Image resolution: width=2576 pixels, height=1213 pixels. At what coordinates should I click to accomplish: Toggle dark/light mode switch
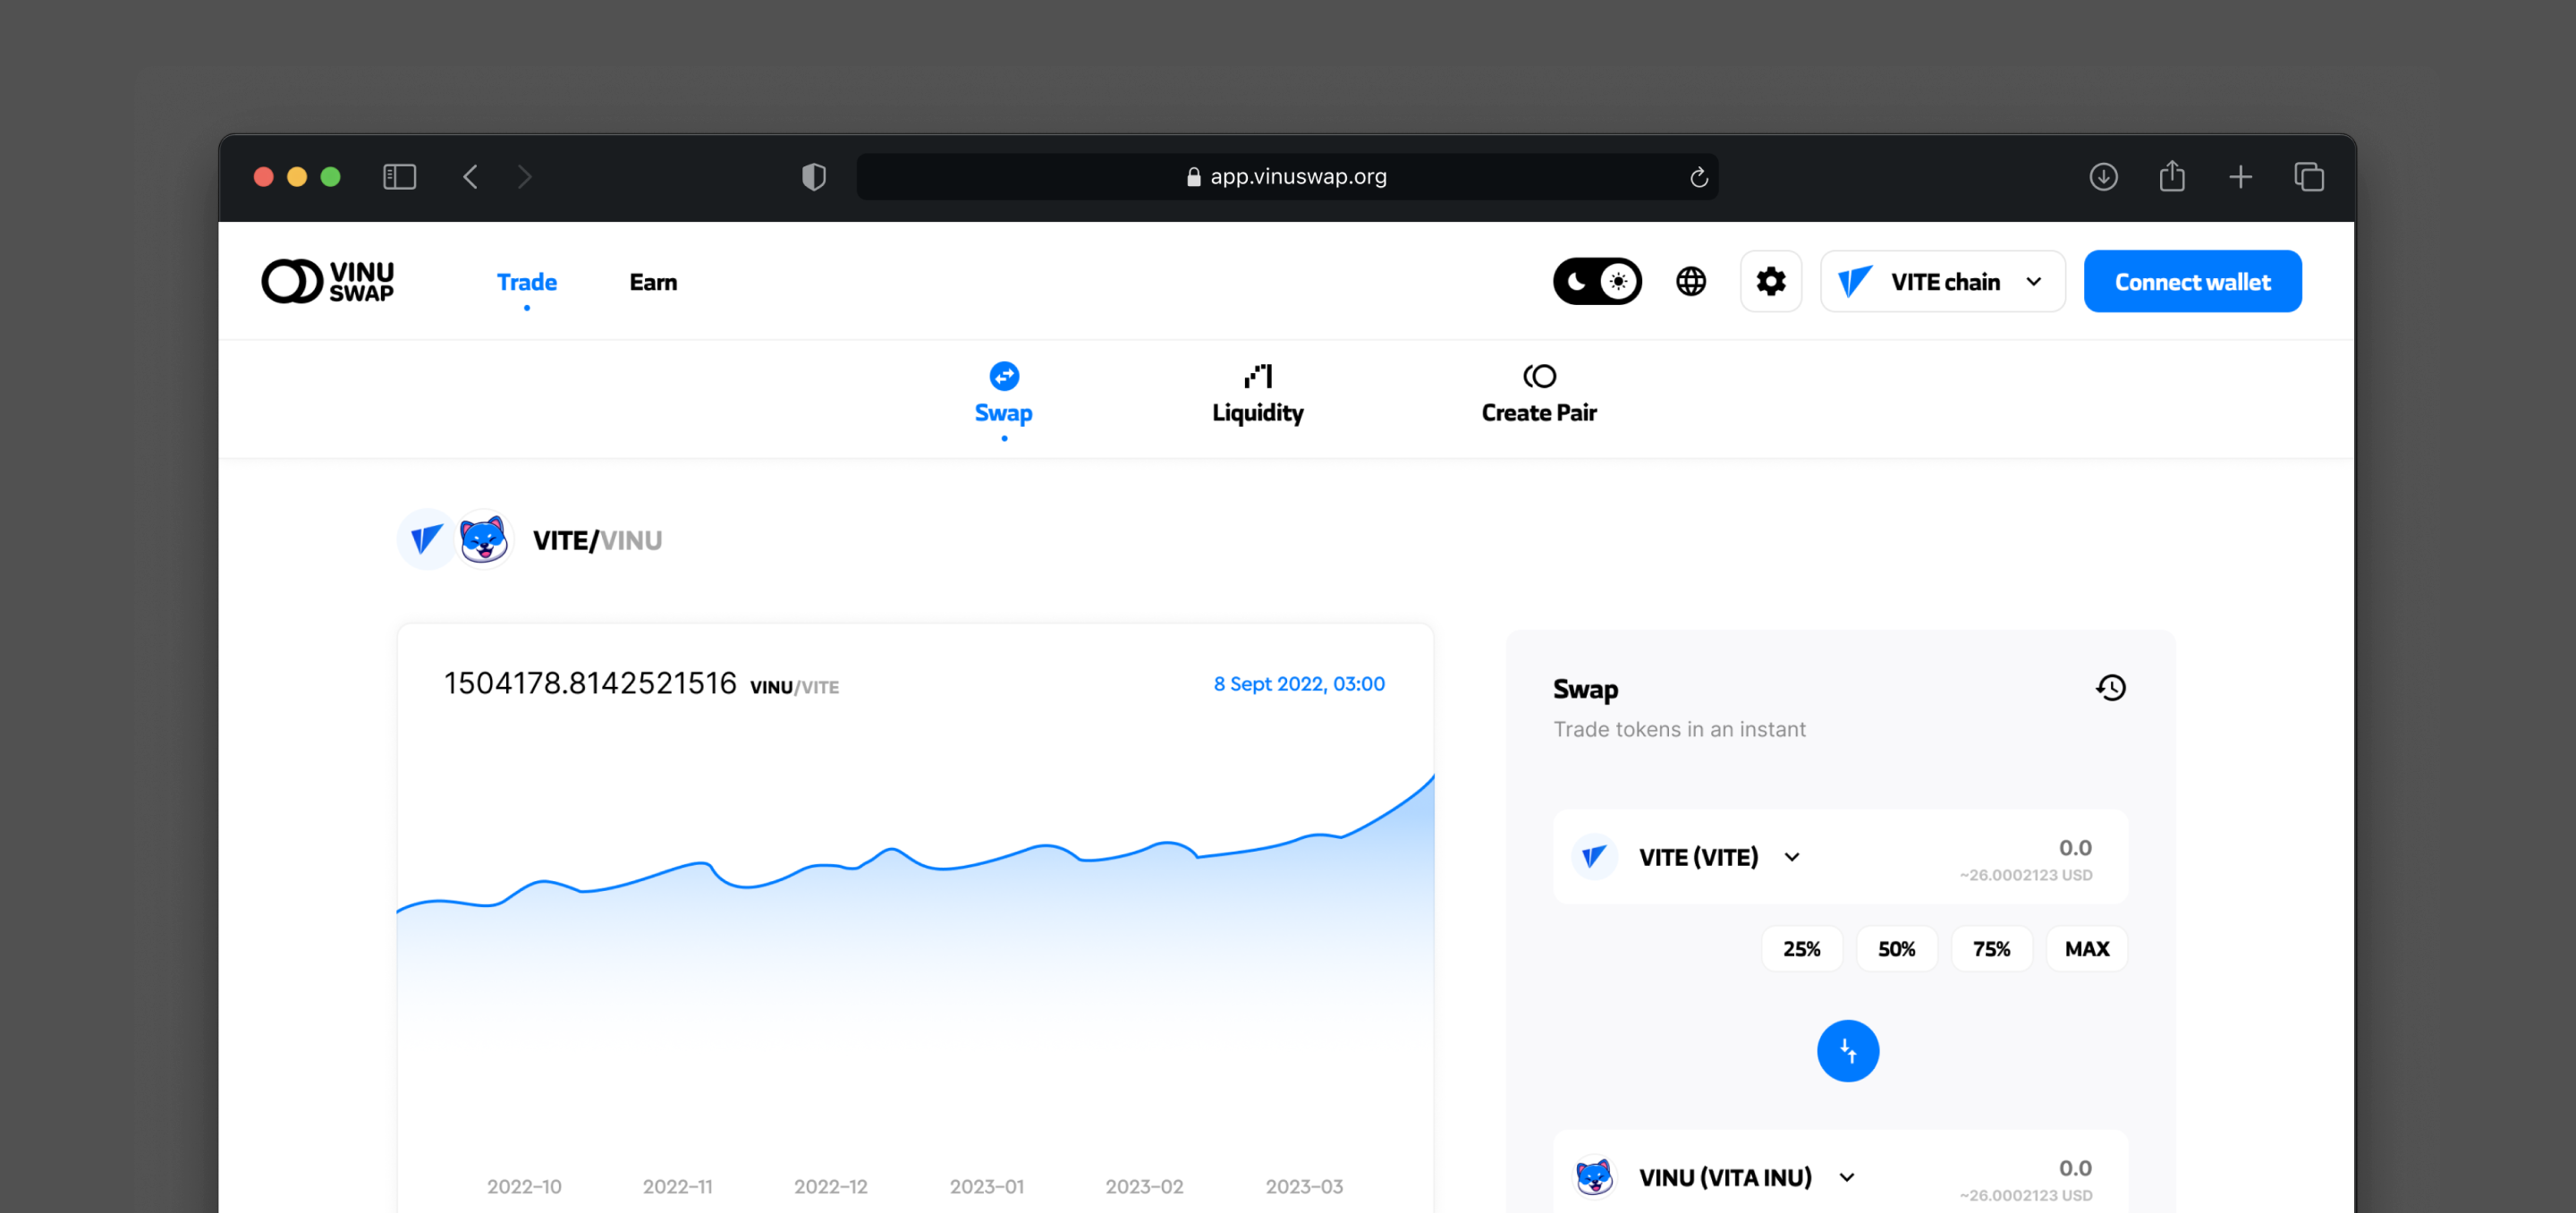pos(1597,281)
